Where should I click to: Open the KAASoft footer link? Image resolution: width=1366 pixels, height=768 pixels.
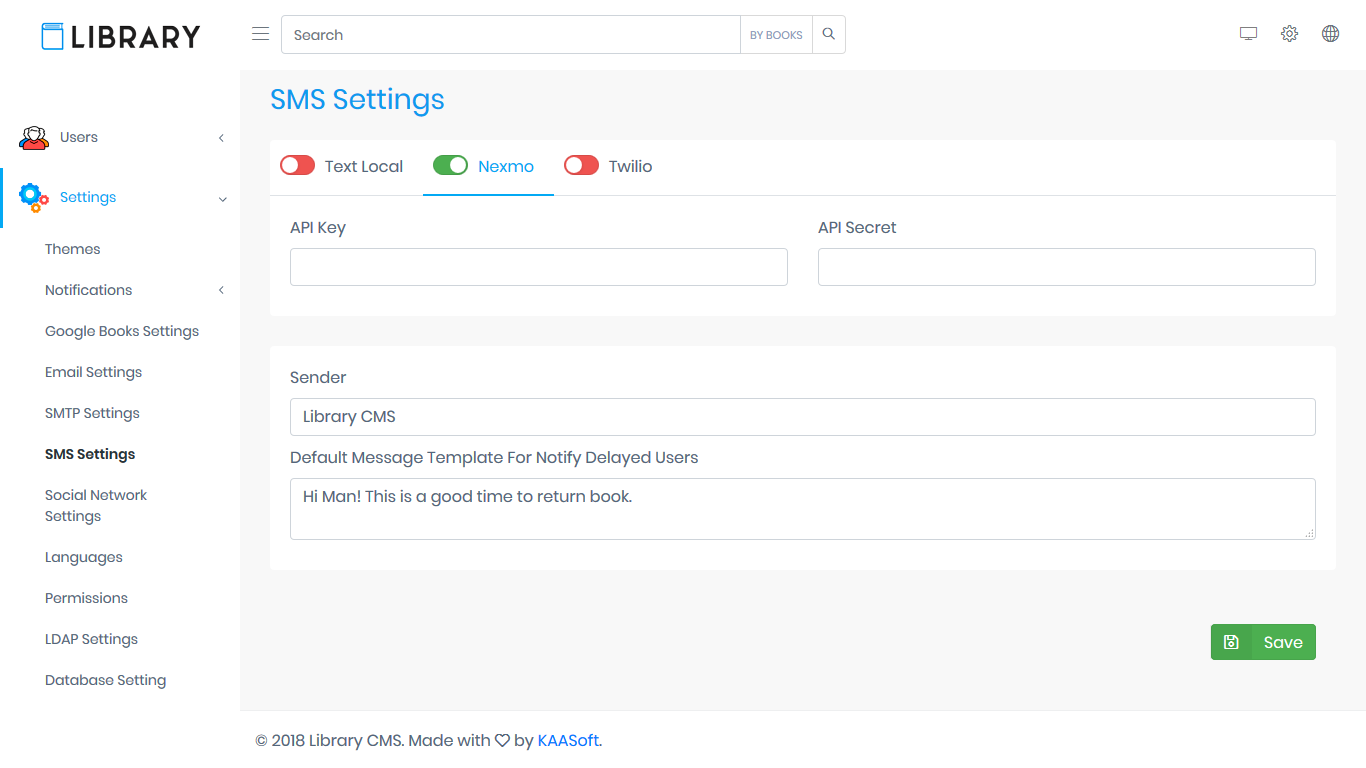coord(568,741)
